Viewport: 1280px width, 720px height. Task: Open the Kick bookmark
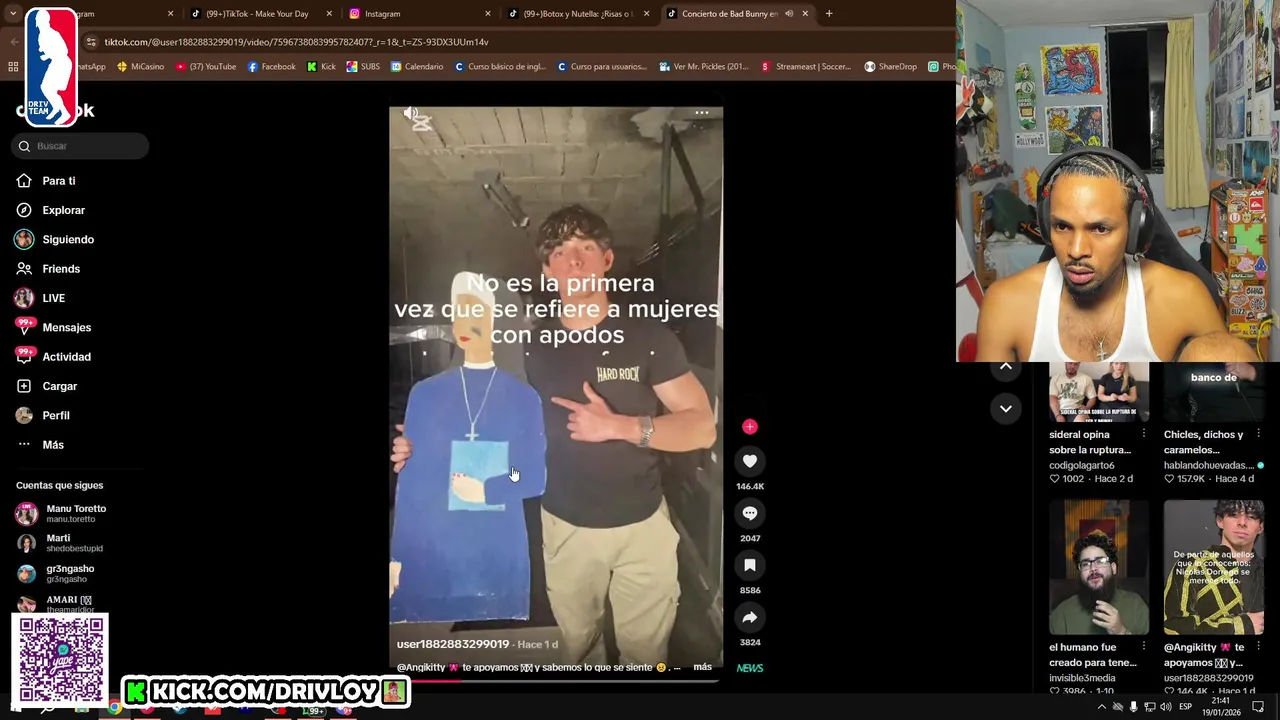(321, 67)
